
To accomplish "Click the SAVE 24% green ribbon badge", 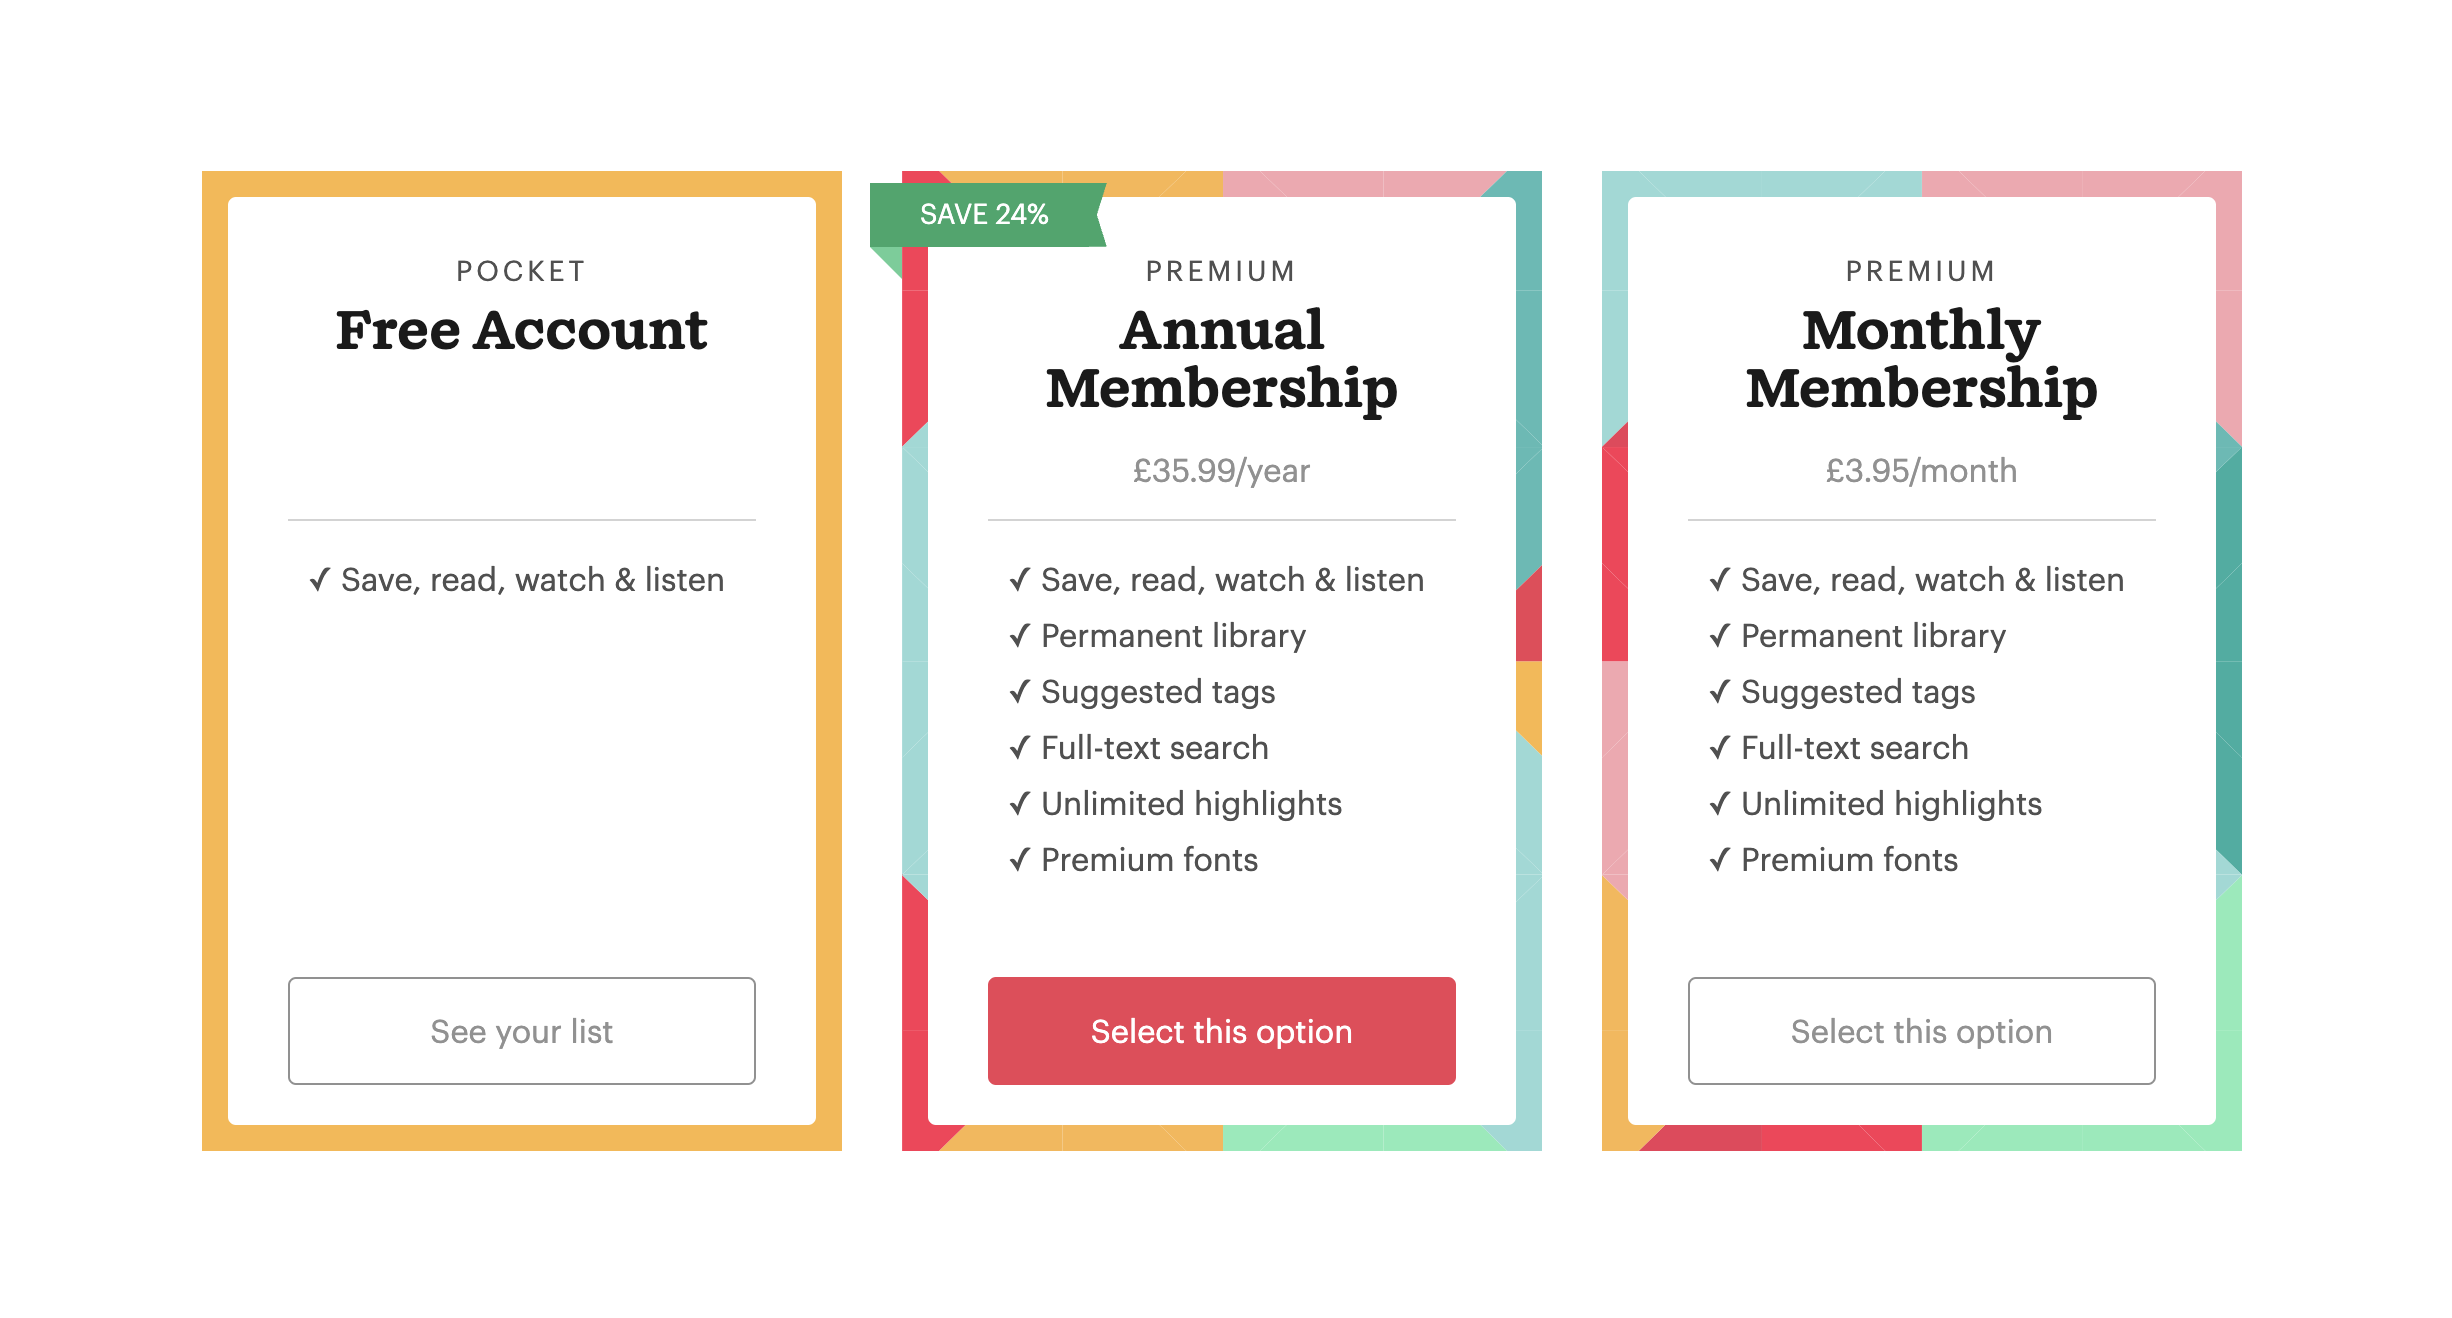I will [985, 214].
